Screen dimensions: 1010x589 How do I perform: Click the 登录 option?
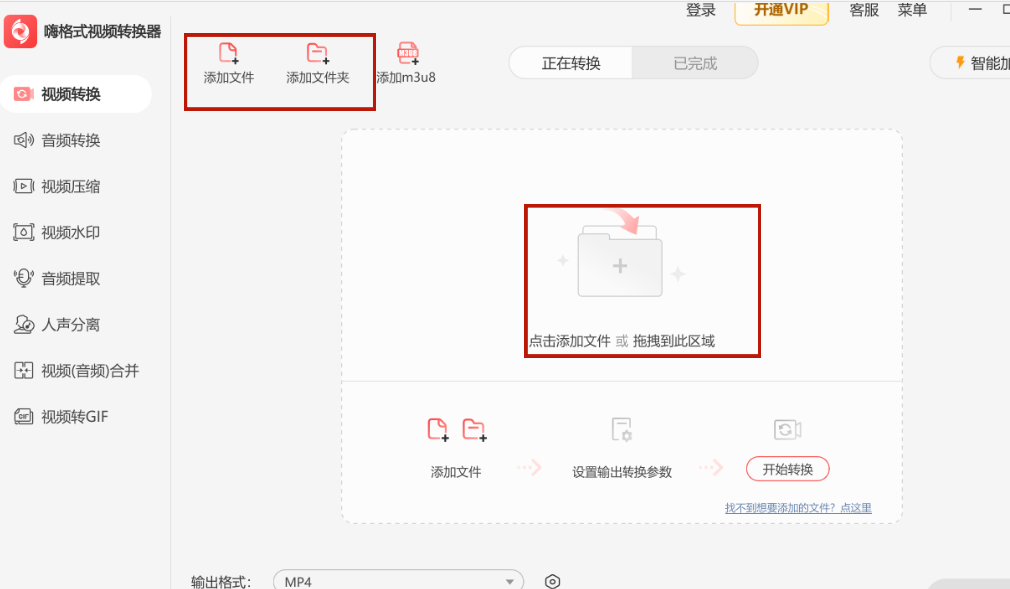coord(700,10)
